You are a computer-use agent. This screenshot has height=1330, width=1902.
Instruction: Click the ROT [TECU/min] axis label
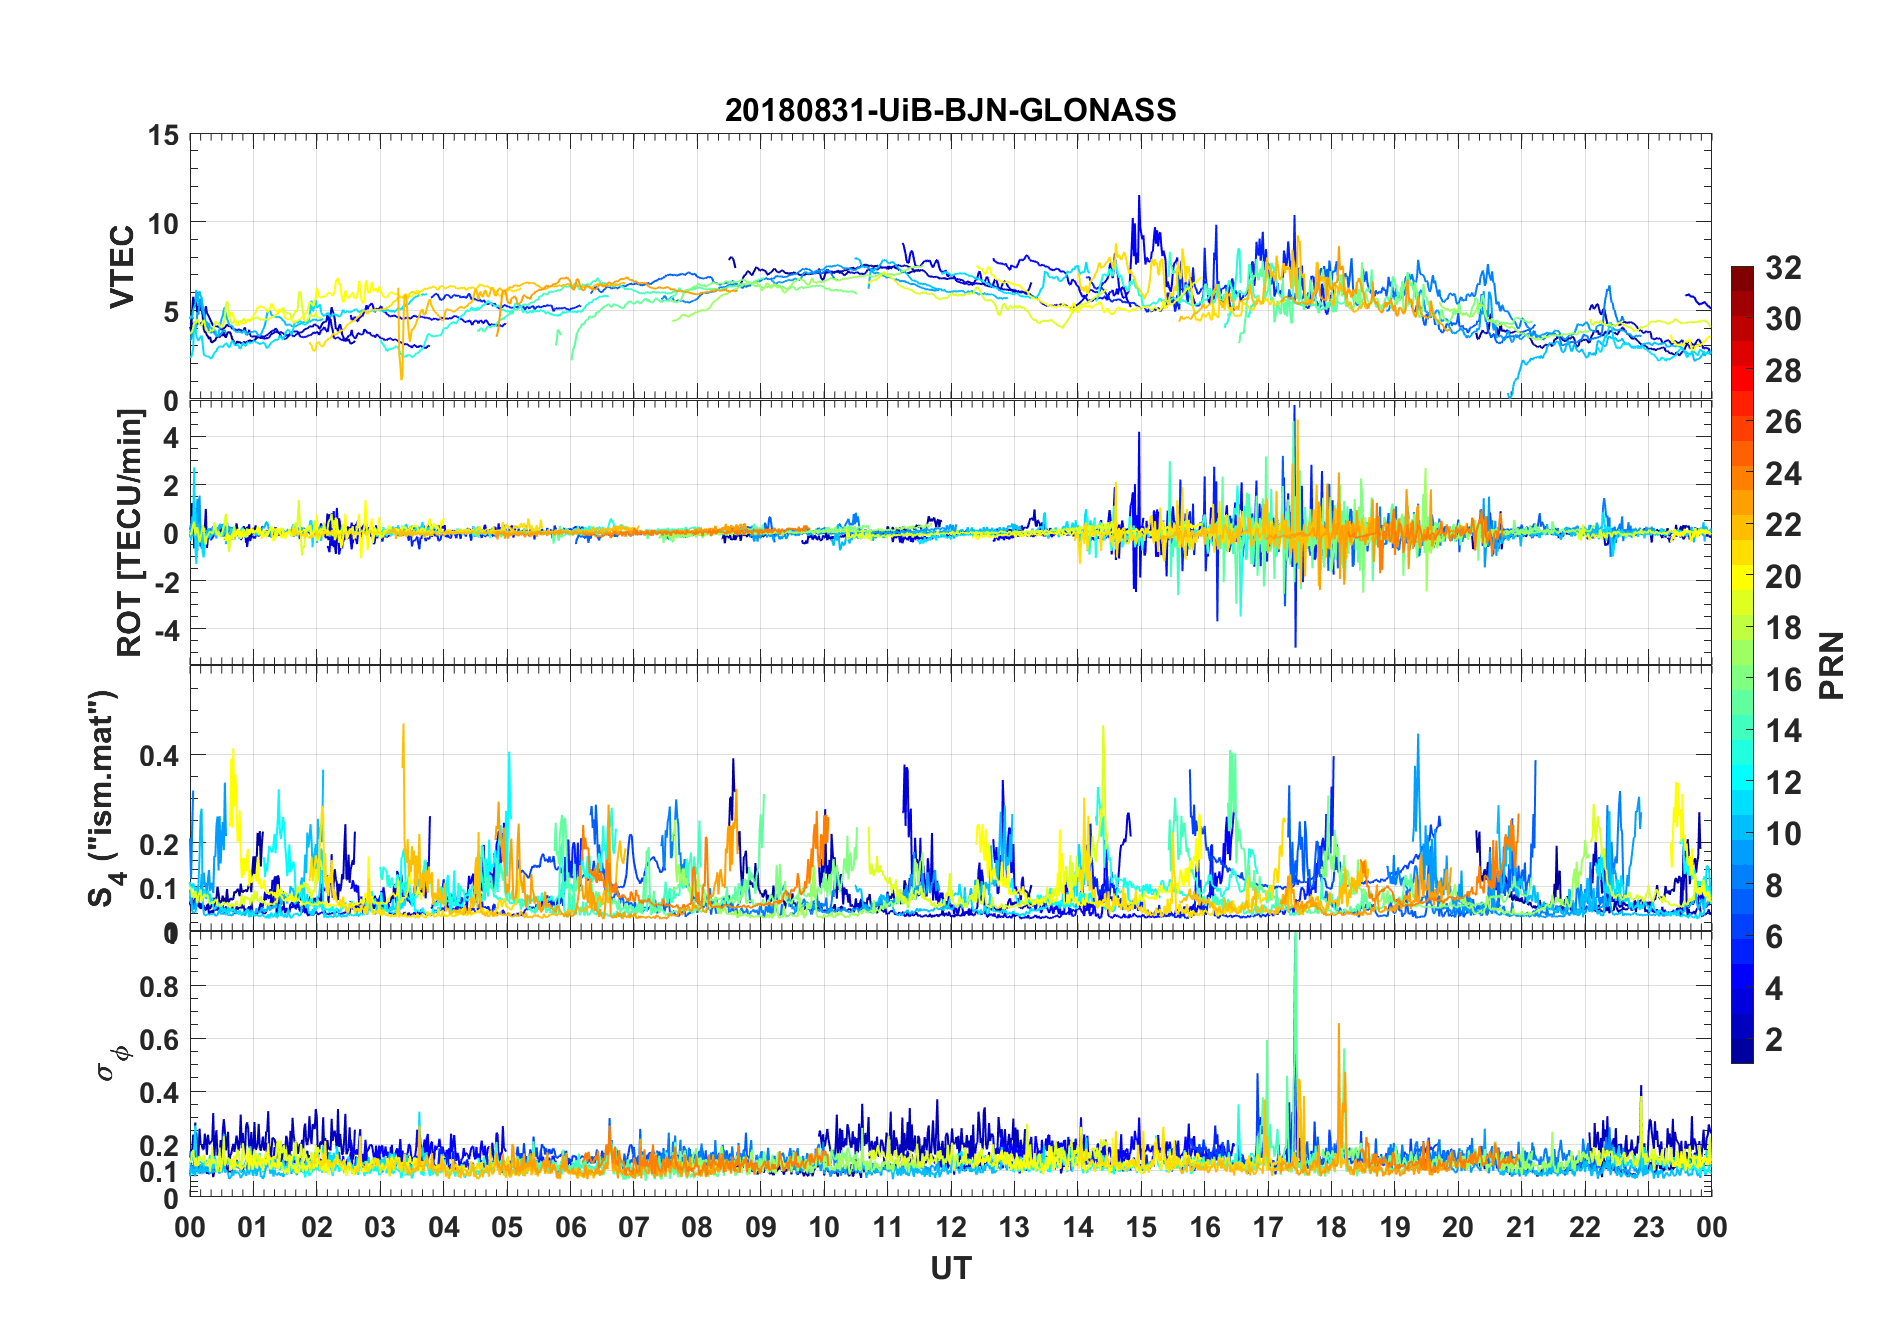tap(130, 533)
